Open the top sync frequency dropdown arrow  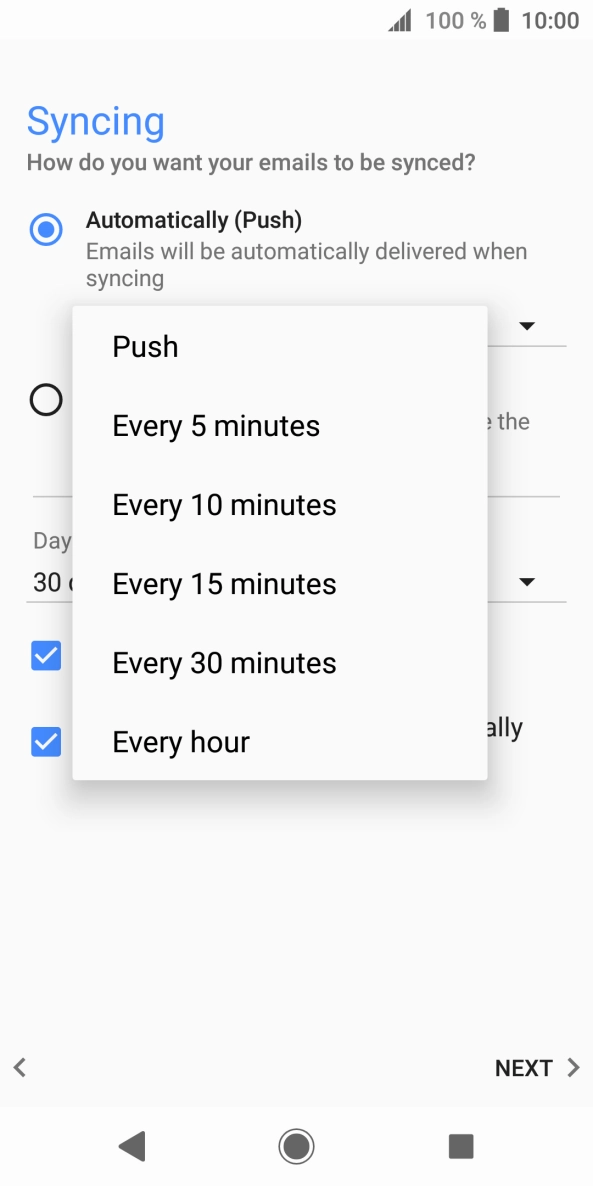(527, 325)
